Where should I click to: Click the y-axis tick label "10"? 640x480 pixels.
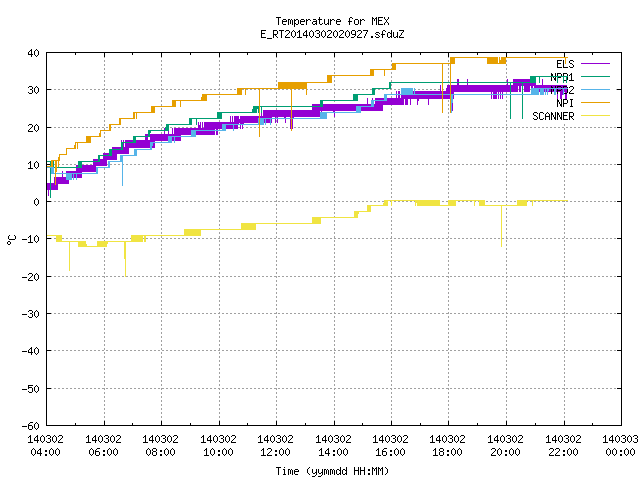[x=33, y=165]
